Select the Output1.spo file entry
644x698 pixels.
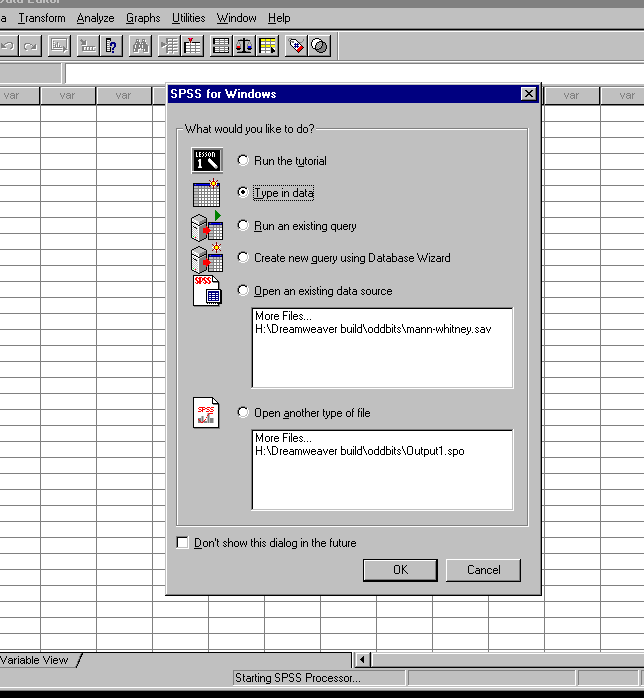coord(360,451)
